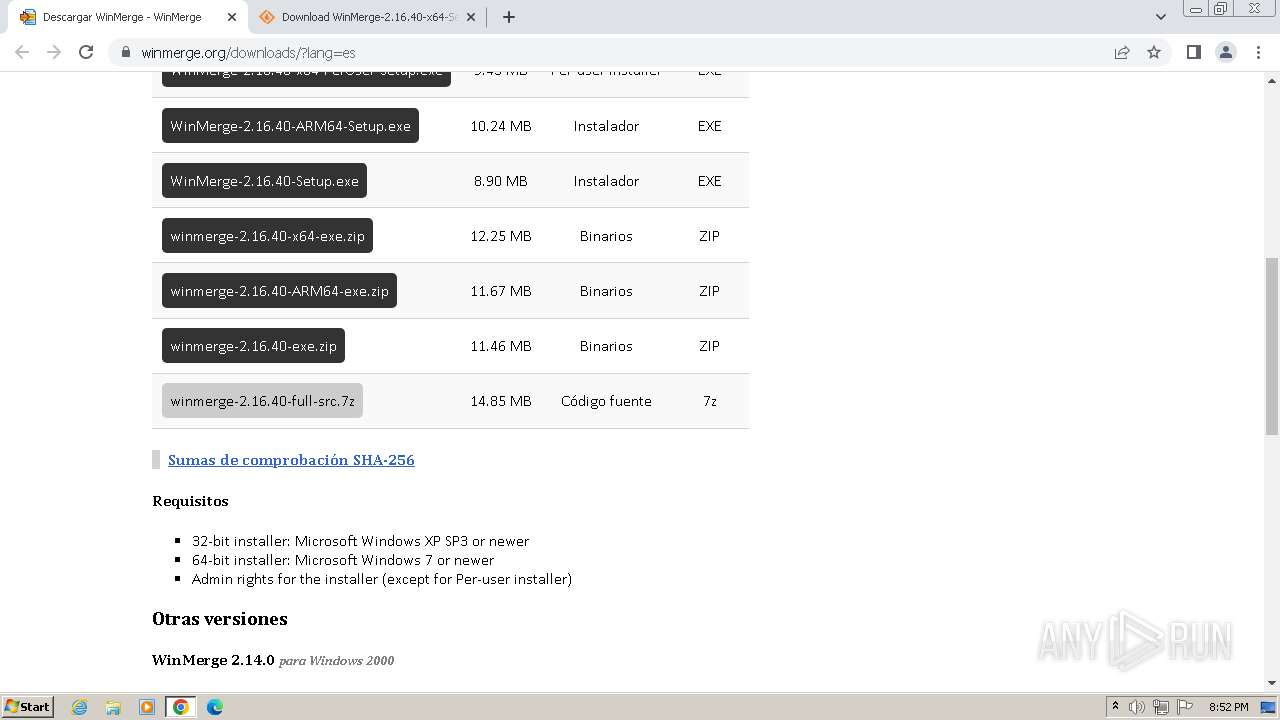
Task: Click the 7z format cell
Action: pos(710,401)
